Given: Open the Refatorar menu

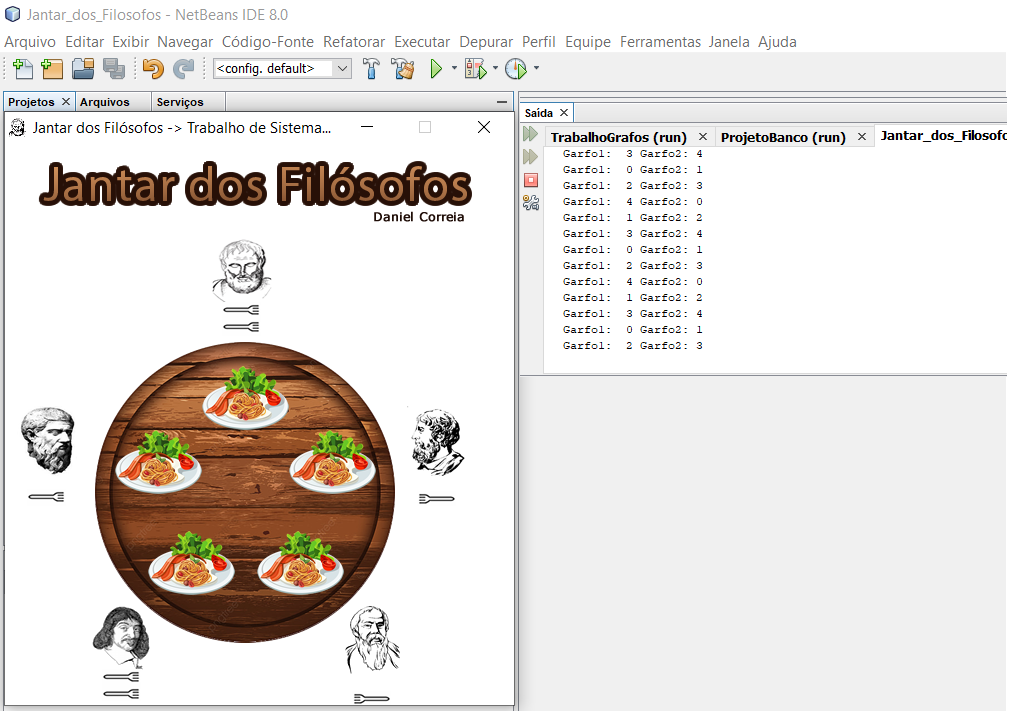Looking at the screenshot, I should click(x=354, y=42).
